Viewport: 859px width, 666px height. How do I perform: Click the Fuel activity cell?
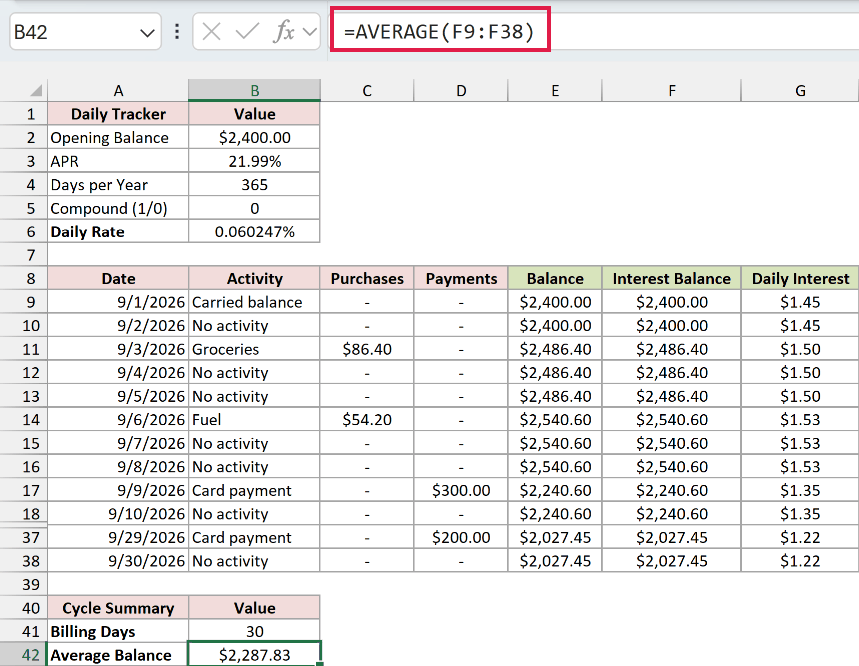[255, 420]
